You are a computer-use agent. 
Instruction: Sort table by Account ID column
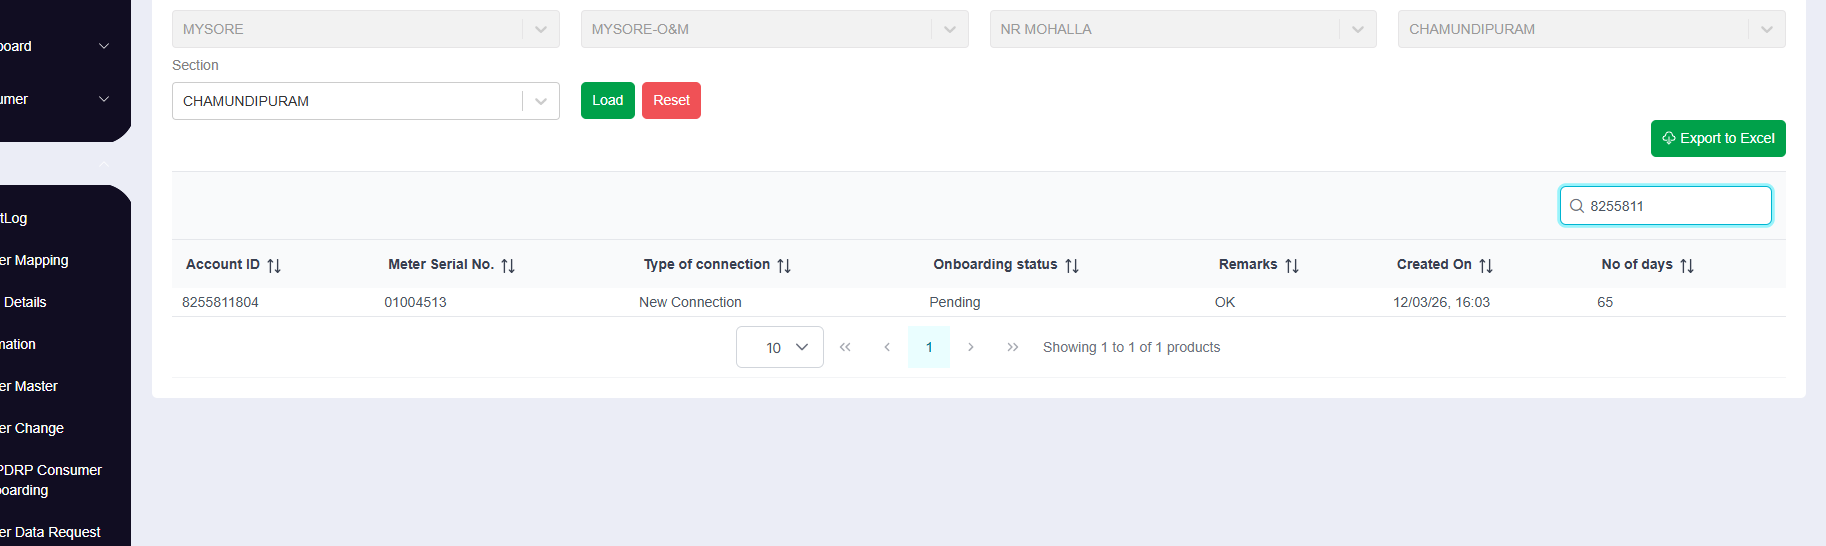tap(274, 265)
